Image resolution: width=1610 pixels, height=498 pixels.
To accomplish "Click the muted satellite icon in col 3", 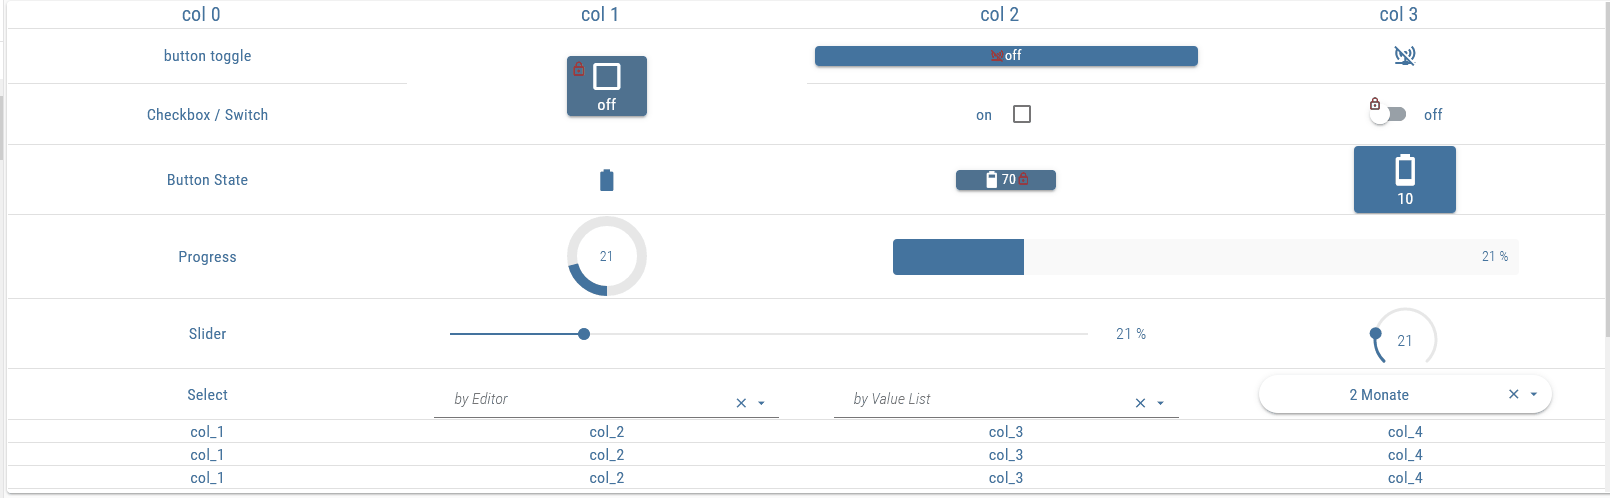I will [1405, 56].
